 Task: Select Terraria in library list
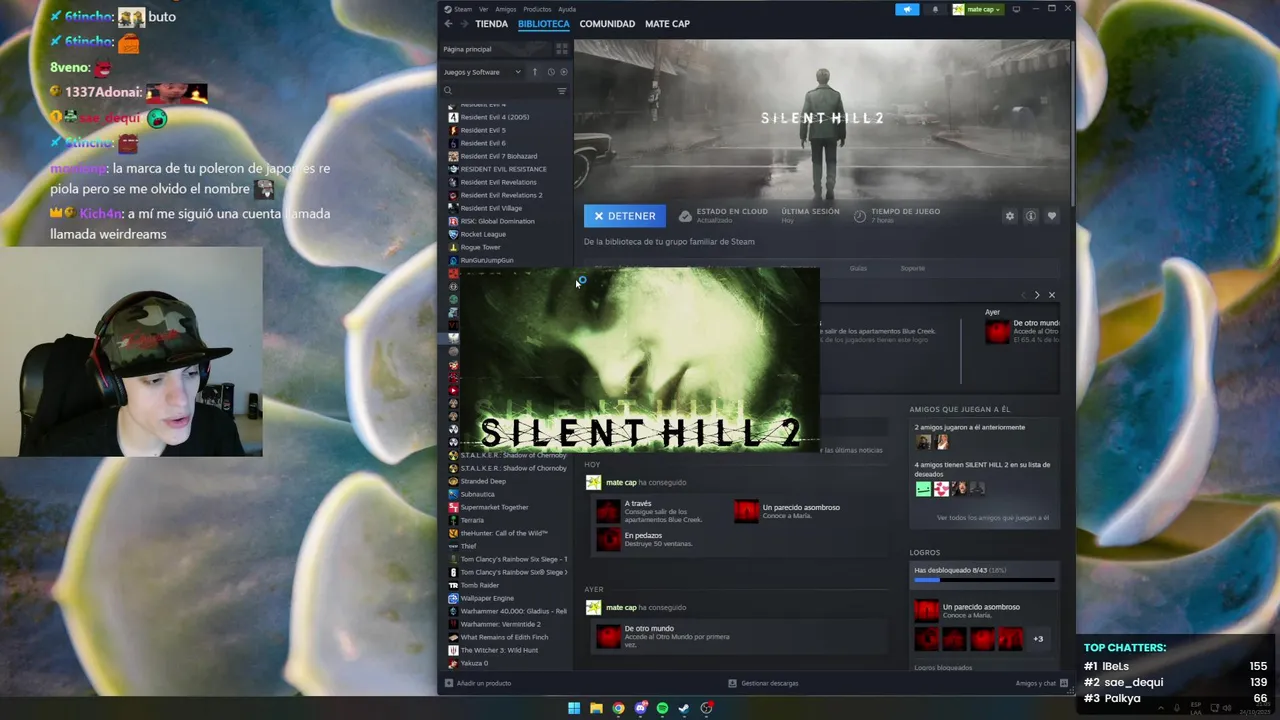(472, 520)
